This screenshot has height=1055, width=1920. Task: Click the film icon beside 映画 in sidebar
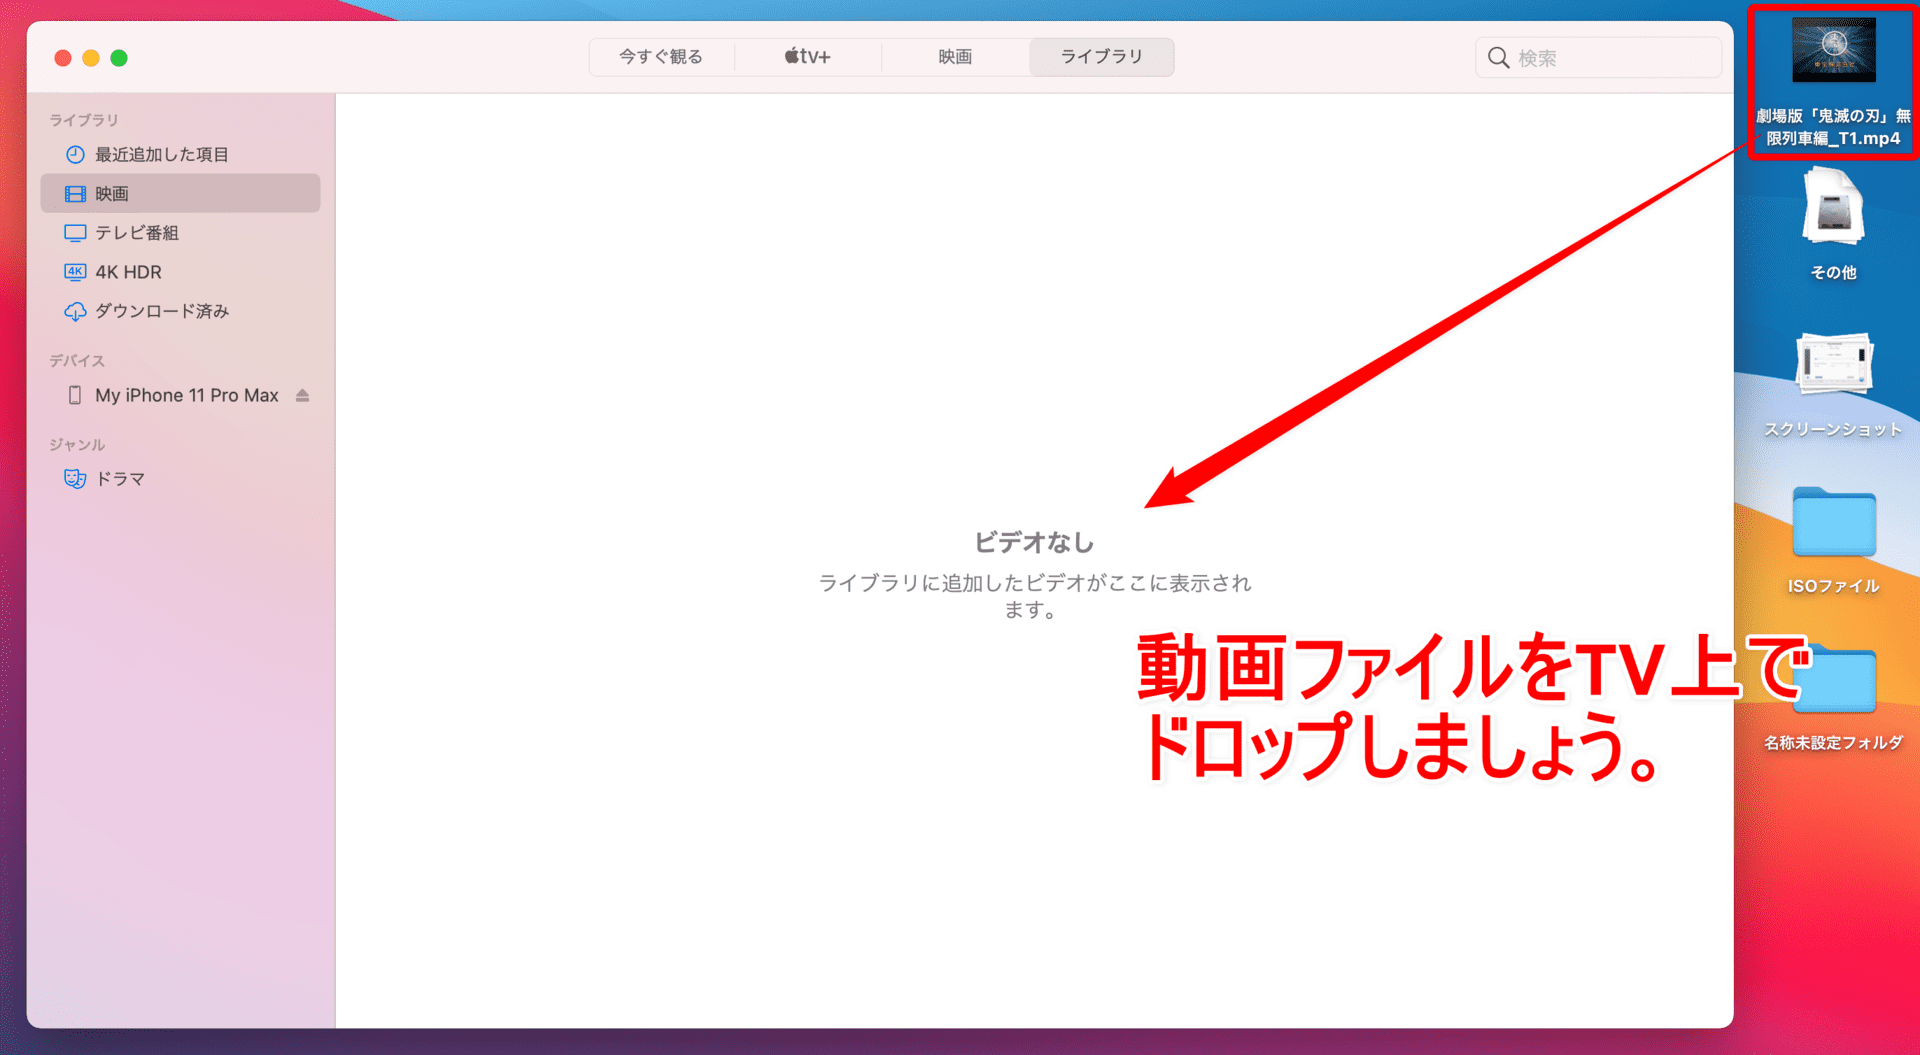(x=75, y=193)
